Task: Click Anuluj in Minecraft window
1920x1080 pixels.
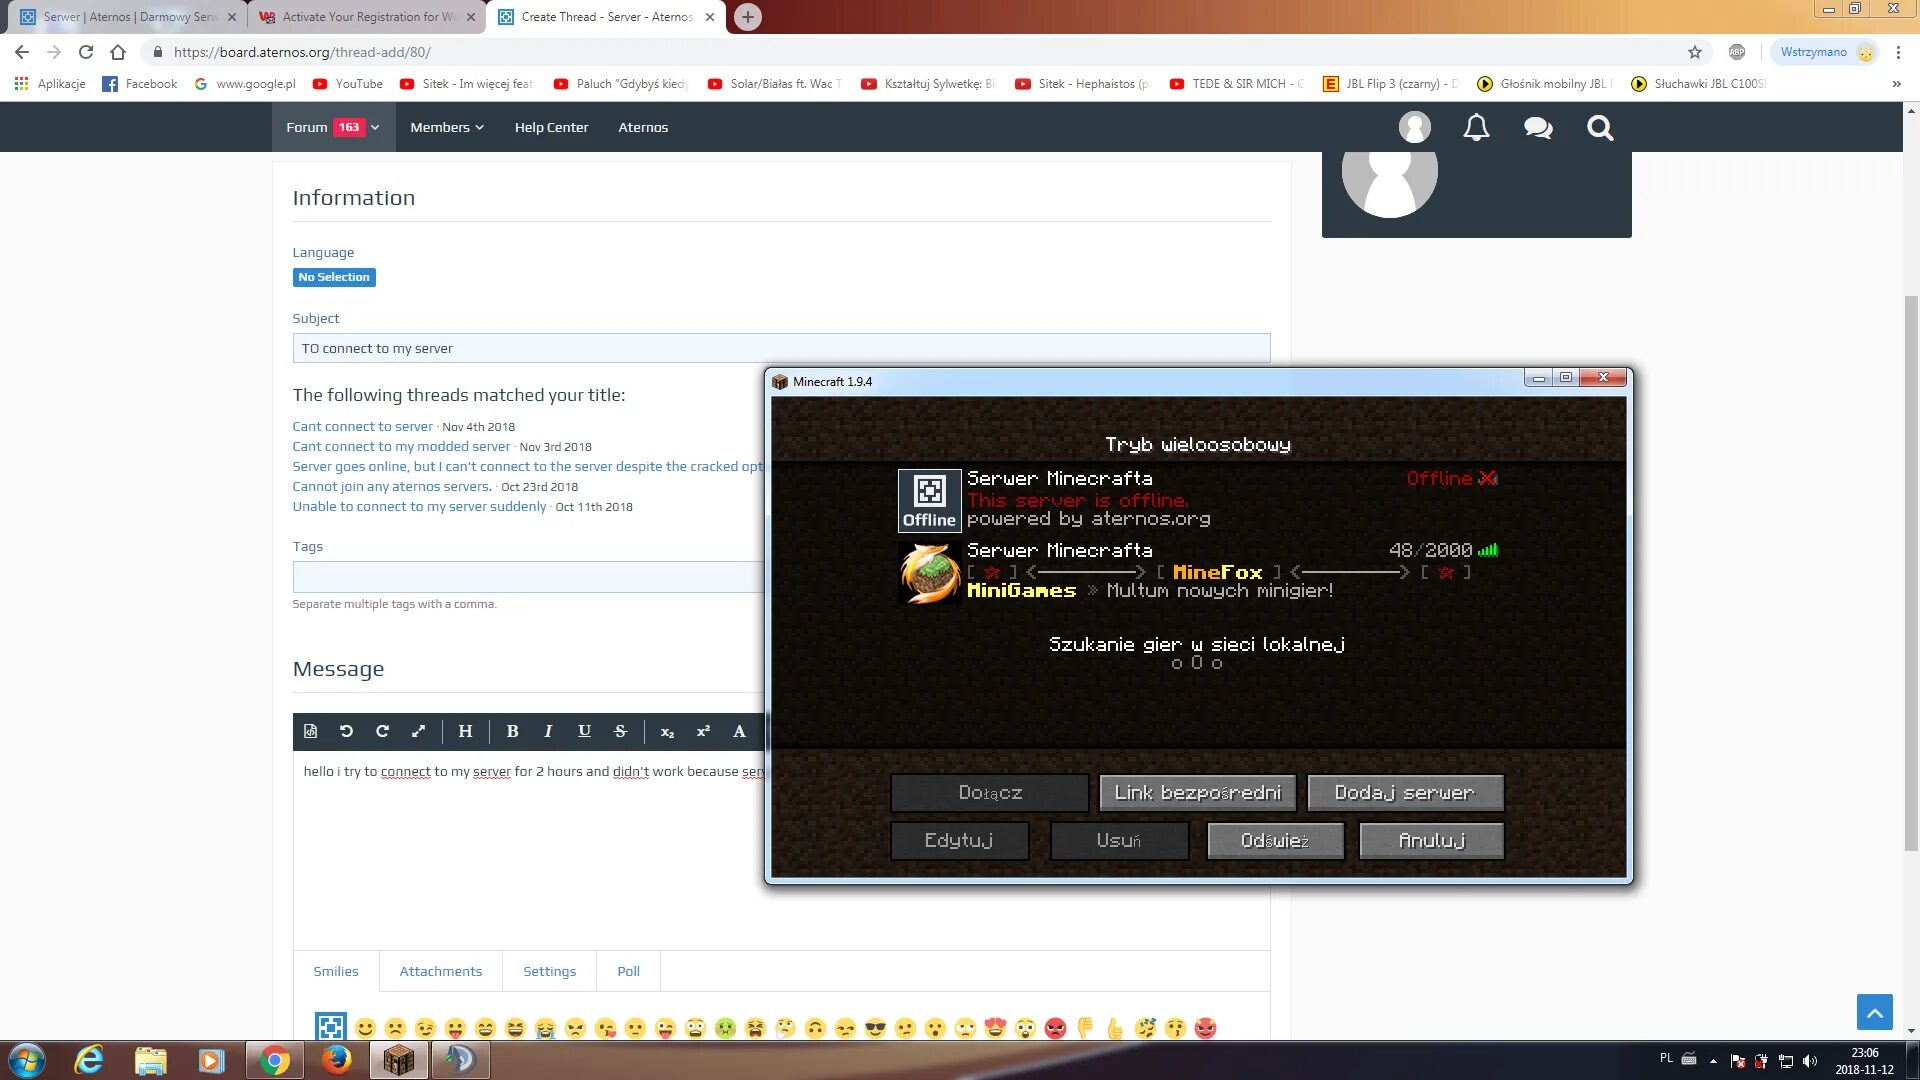Action: [1431, 841]
